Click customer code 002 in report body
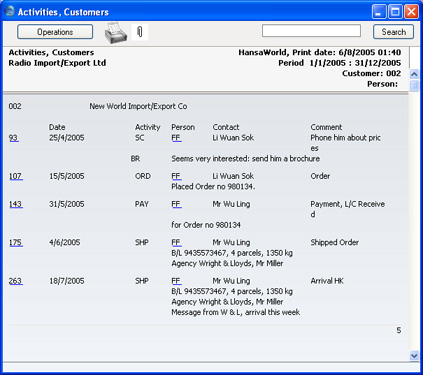 point(15,106)
